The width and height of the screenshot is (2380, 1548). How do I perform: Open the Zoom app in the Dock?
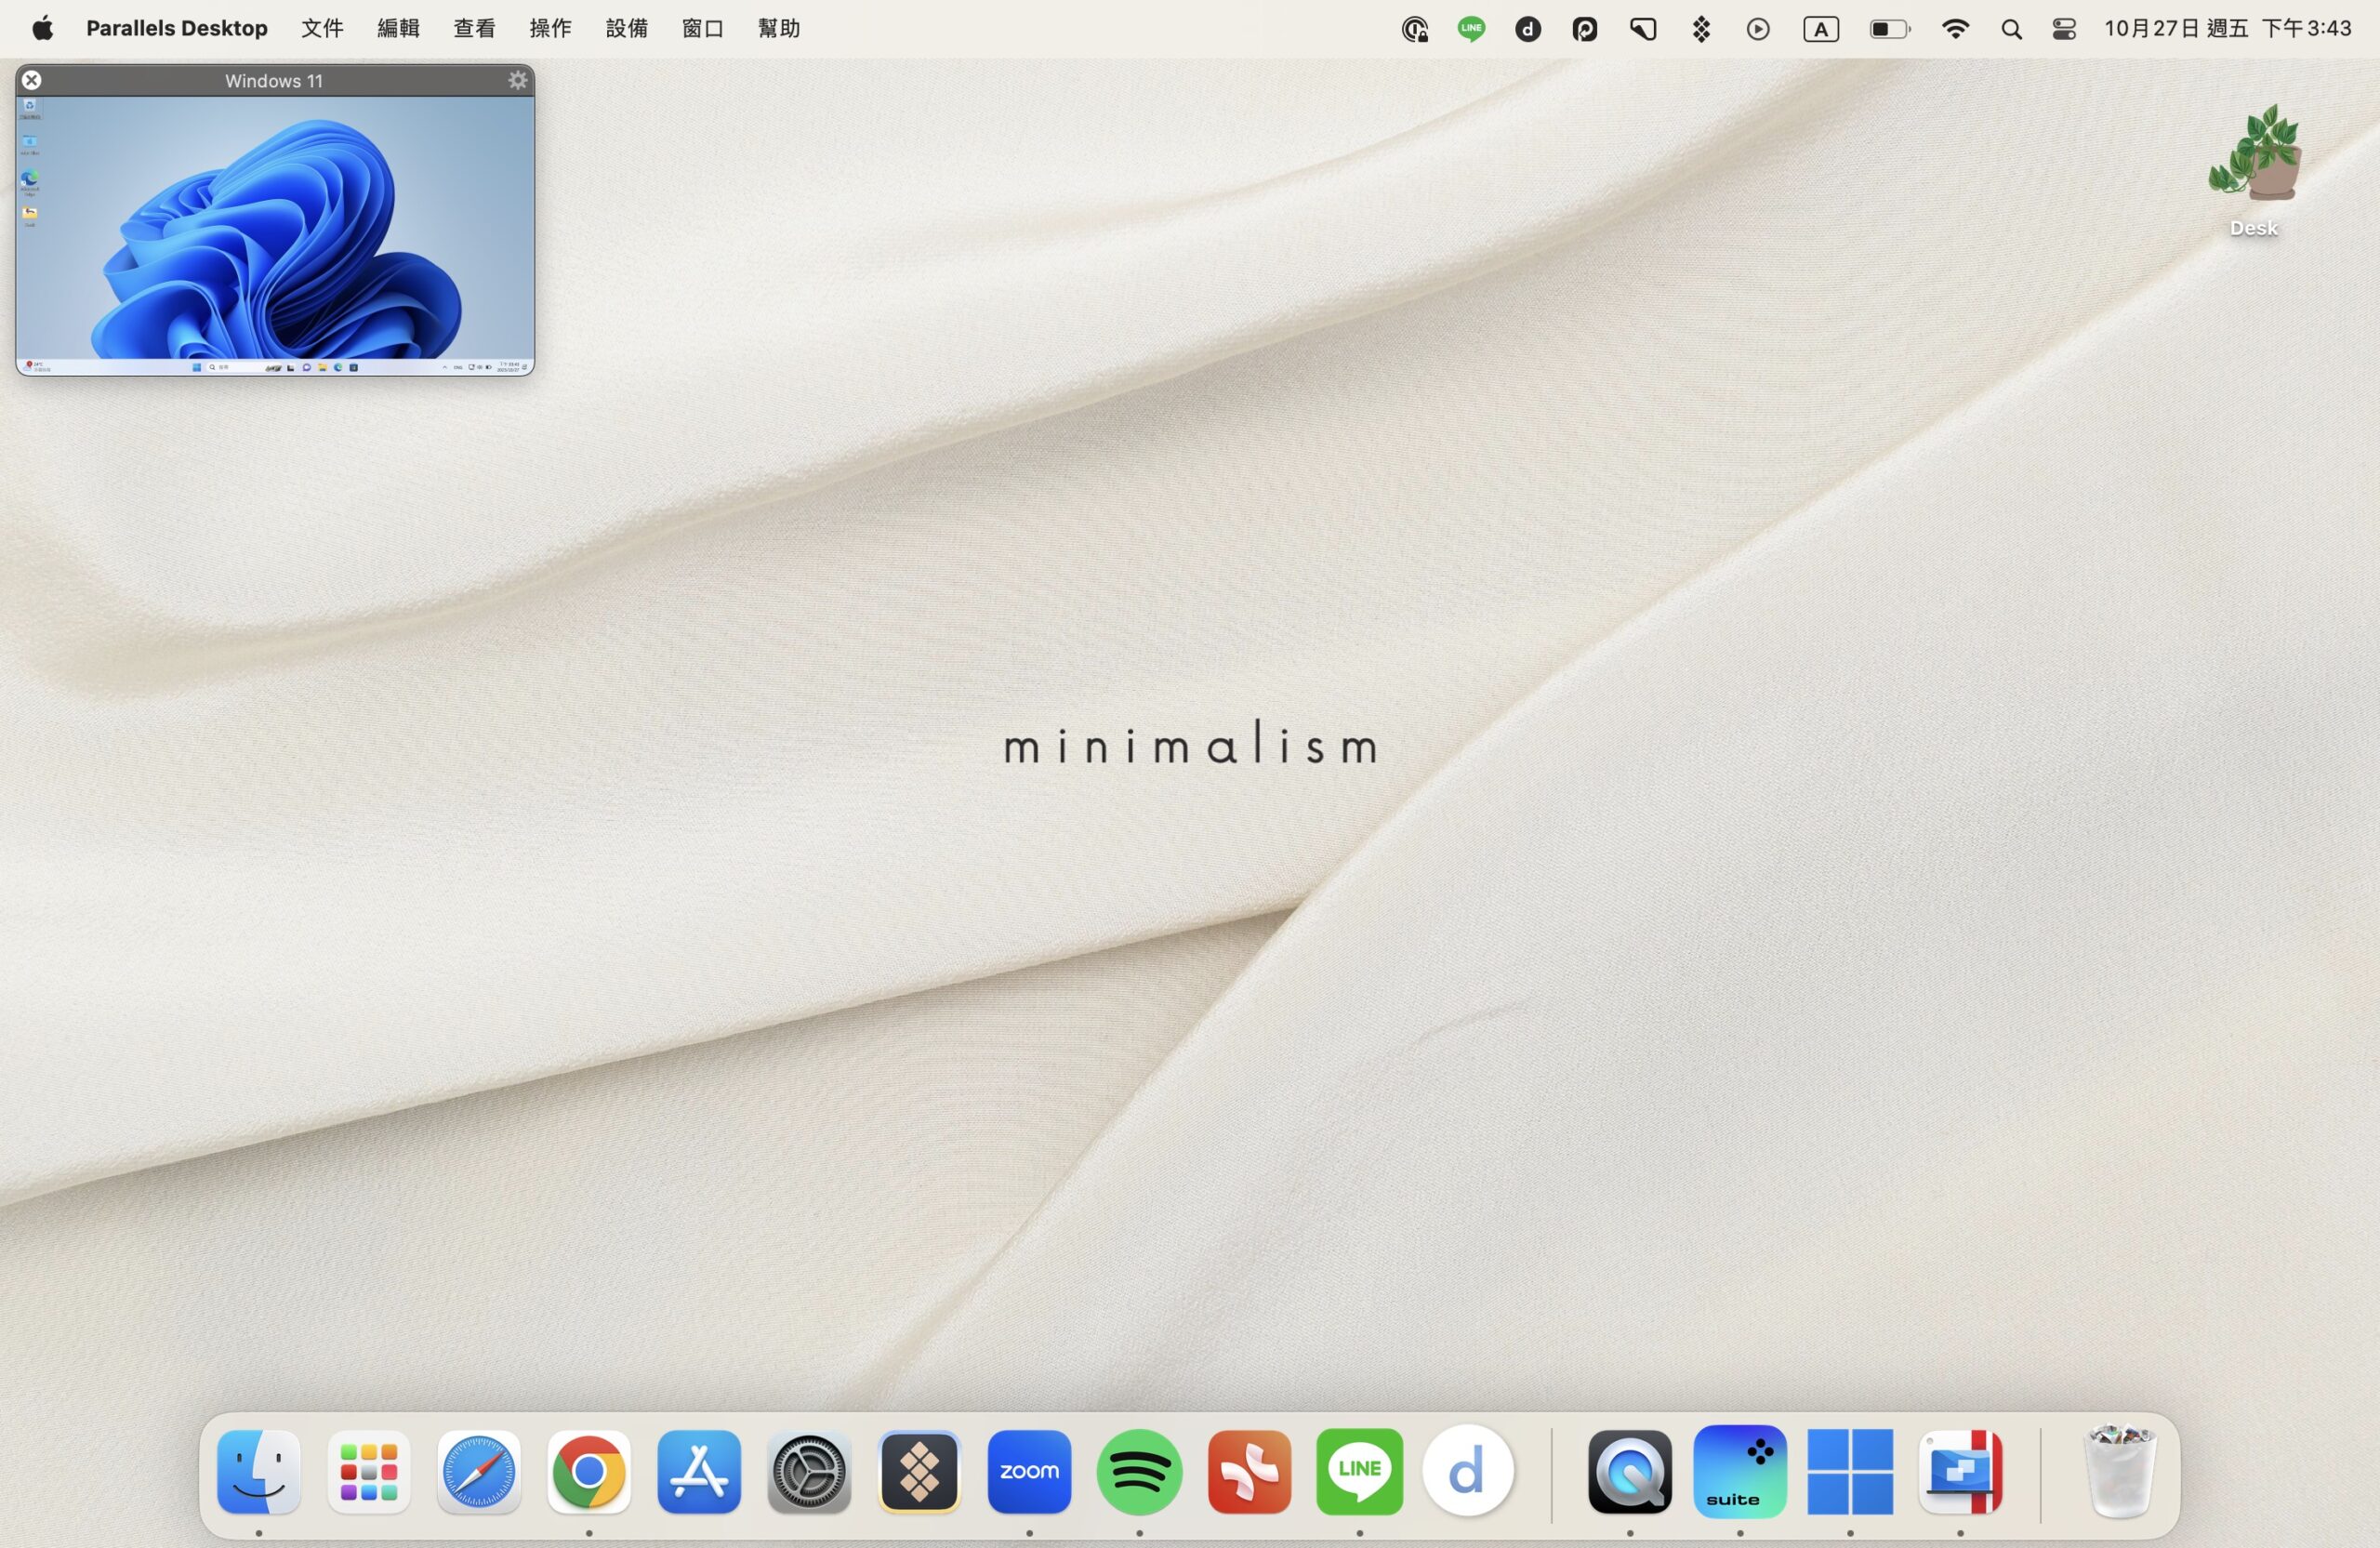pyautogui.click(x=1029, y=1471)
